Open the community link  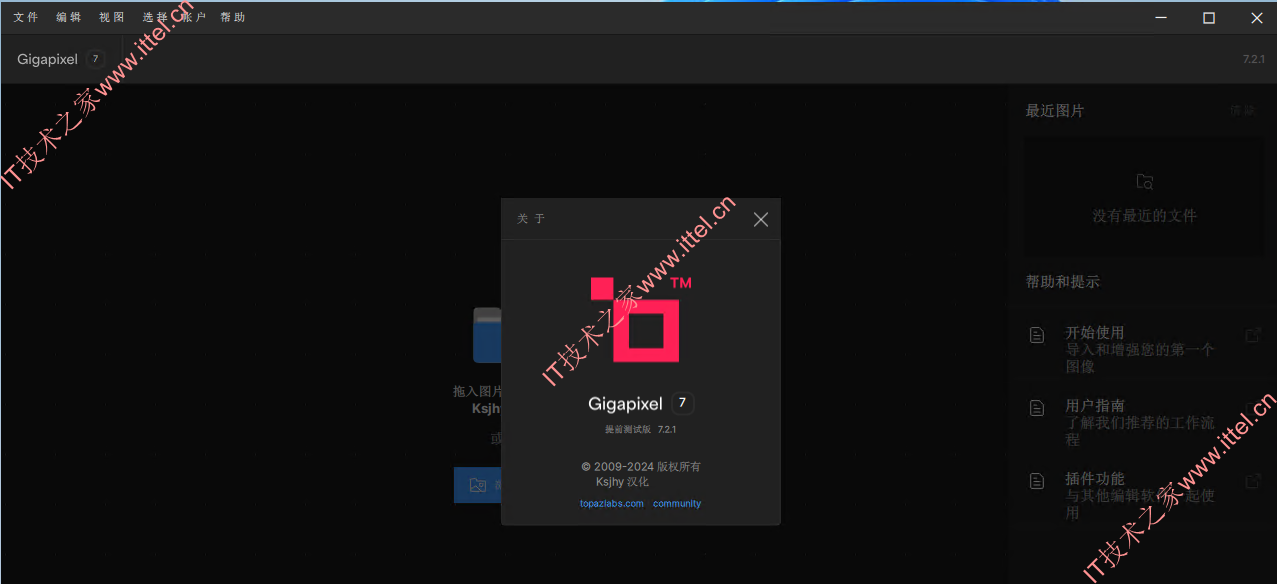tap(677, 504)
